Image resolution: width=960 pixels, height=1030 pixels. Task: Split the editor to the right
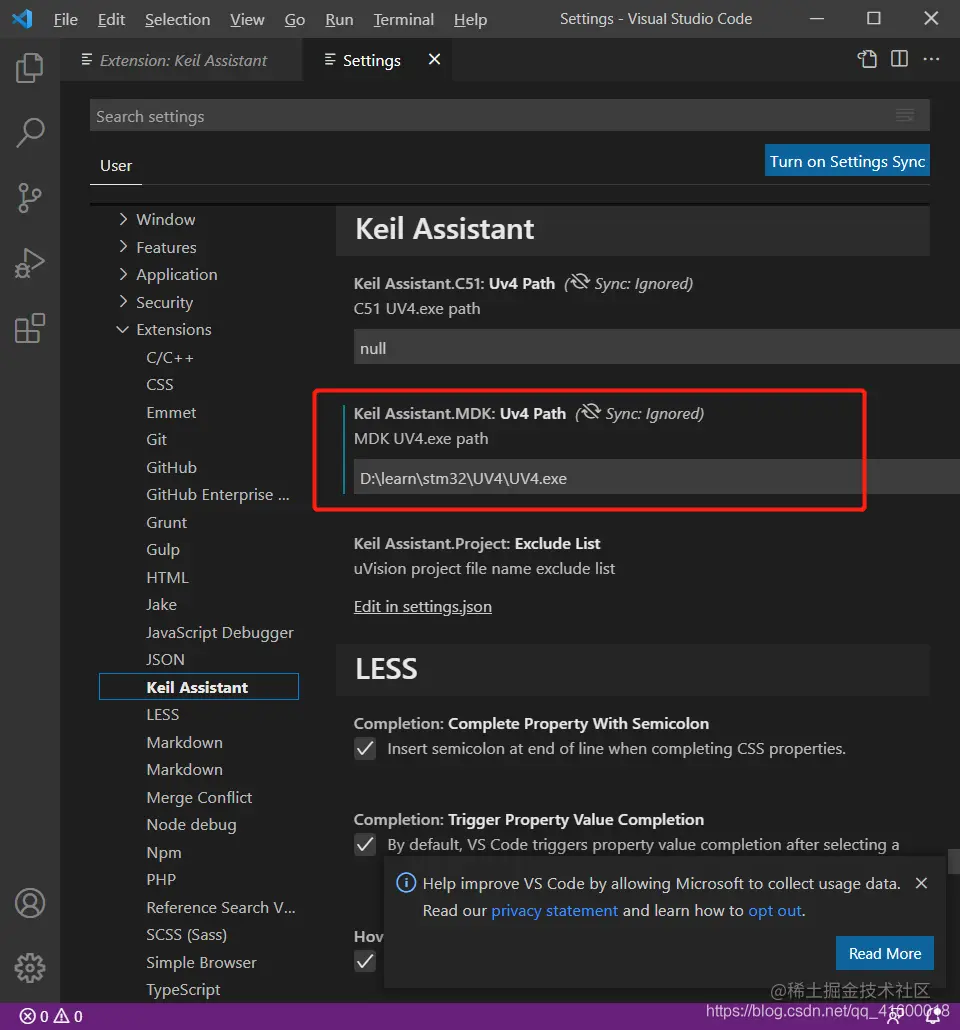900,59
